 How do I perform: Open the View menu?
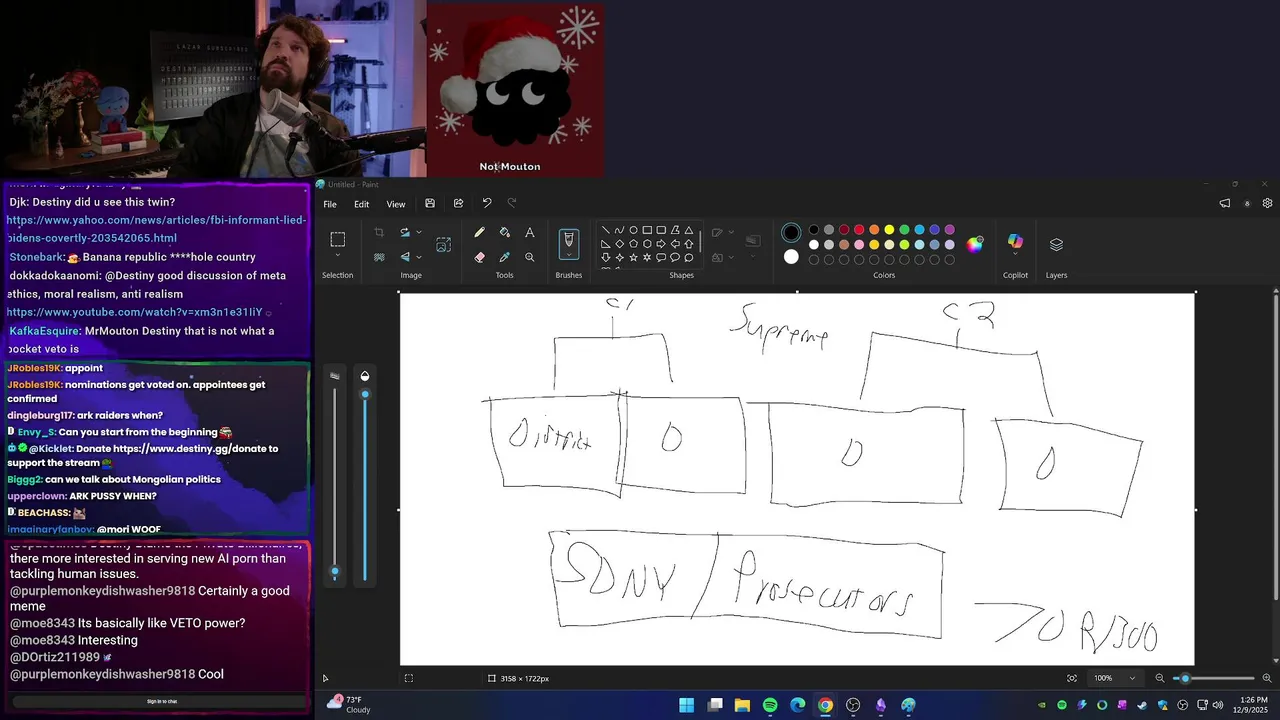[x=396, y=204]
